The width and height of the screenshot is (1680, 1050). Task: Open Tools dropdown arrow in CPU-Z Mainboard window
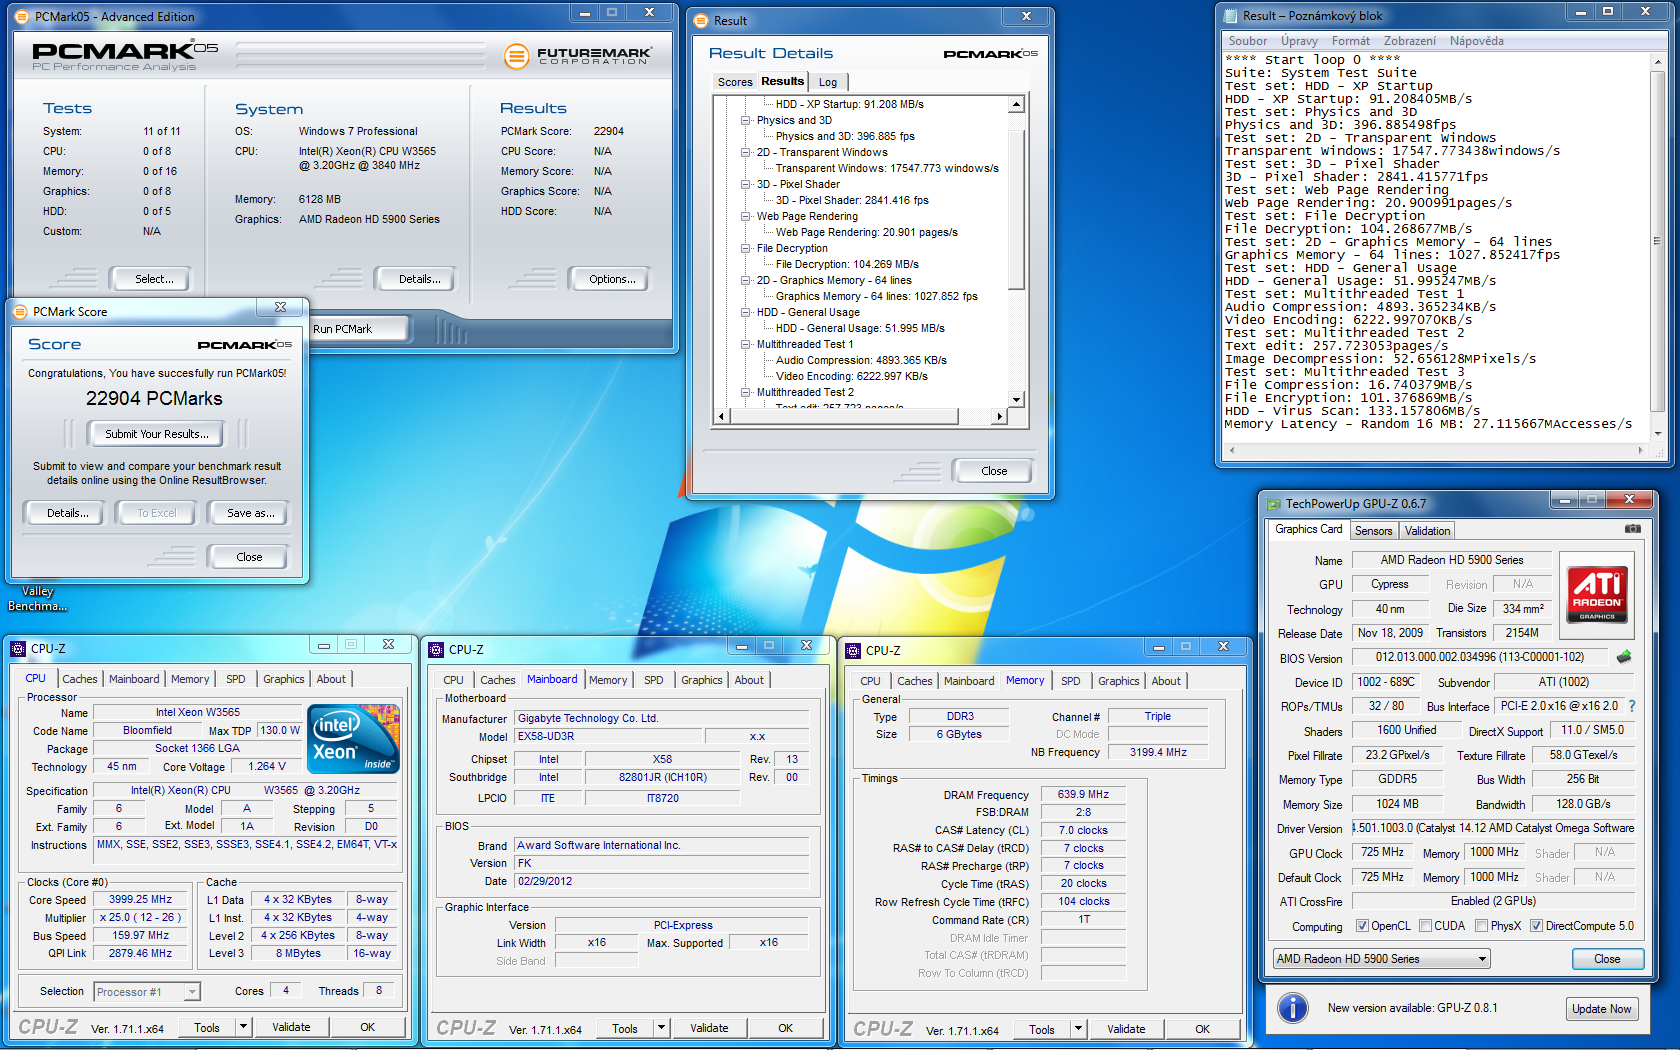(661, 1028)
